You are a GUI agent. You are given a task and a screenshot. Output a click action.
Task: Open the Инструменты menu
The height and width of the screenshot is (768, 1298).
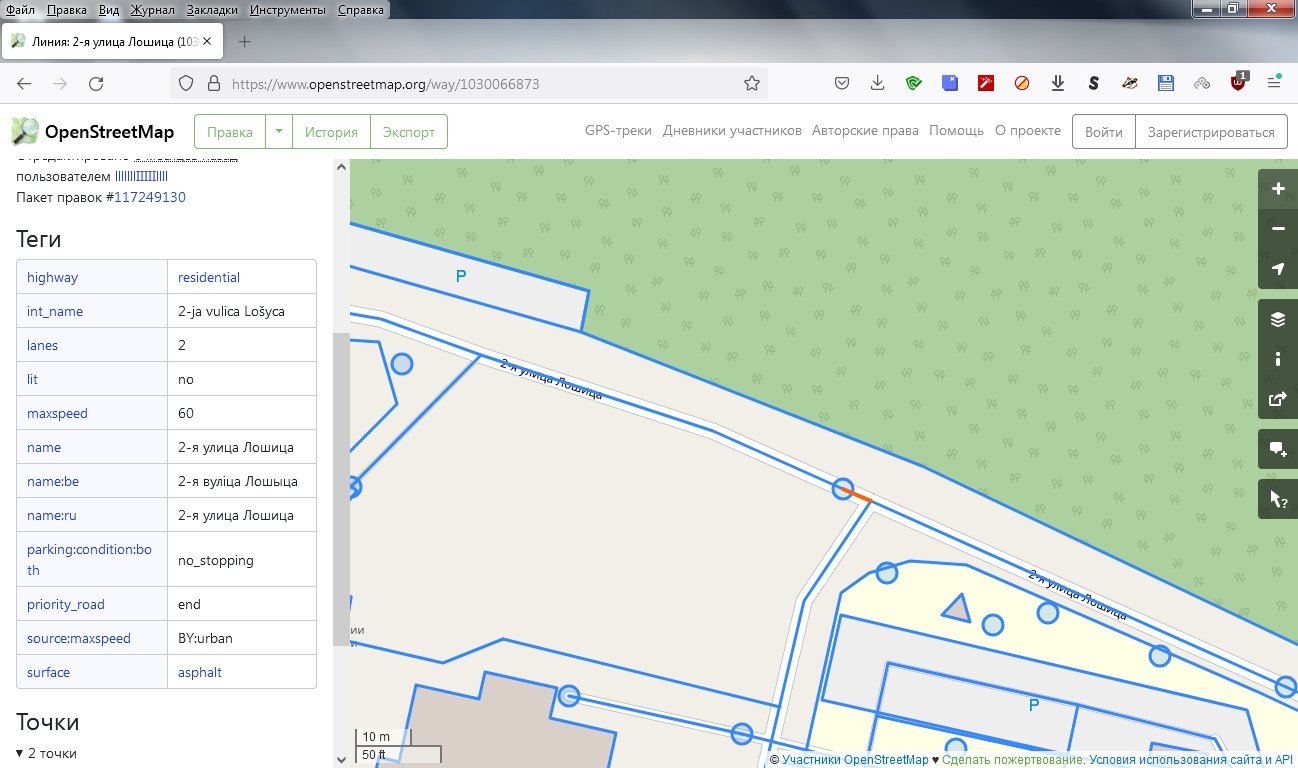(289, 10)
